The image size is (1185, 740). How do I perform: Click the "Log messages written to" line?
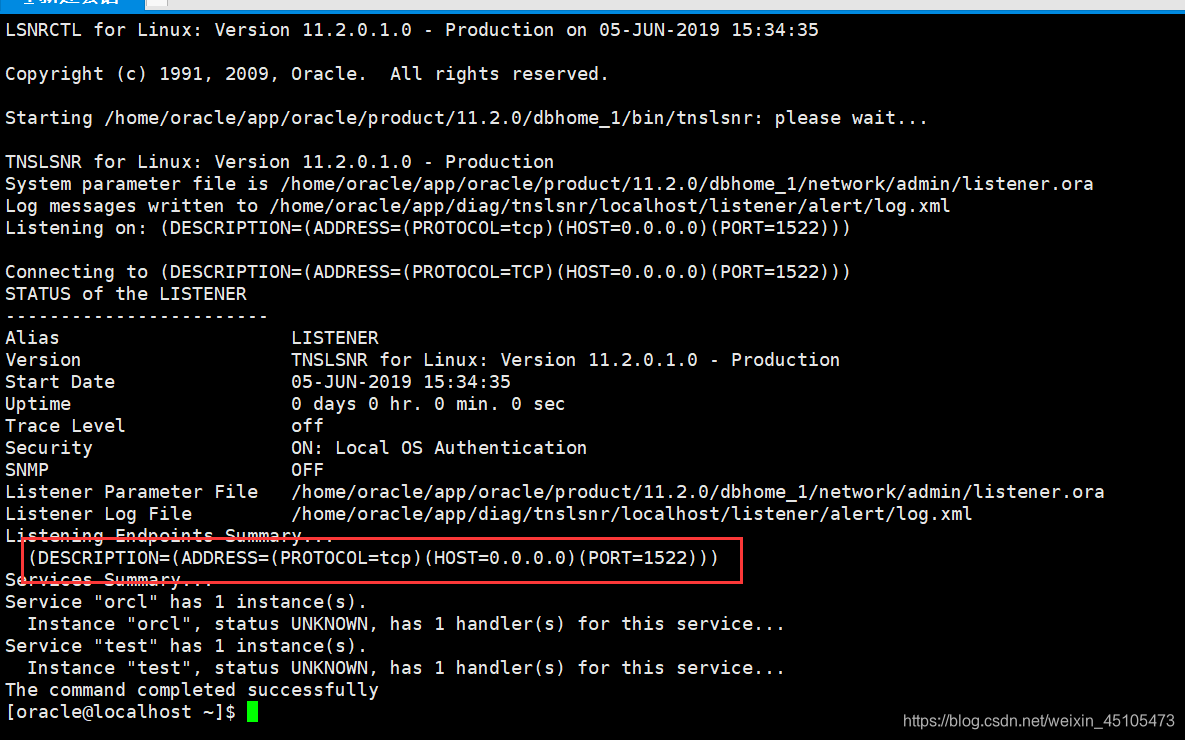point(478,206)
